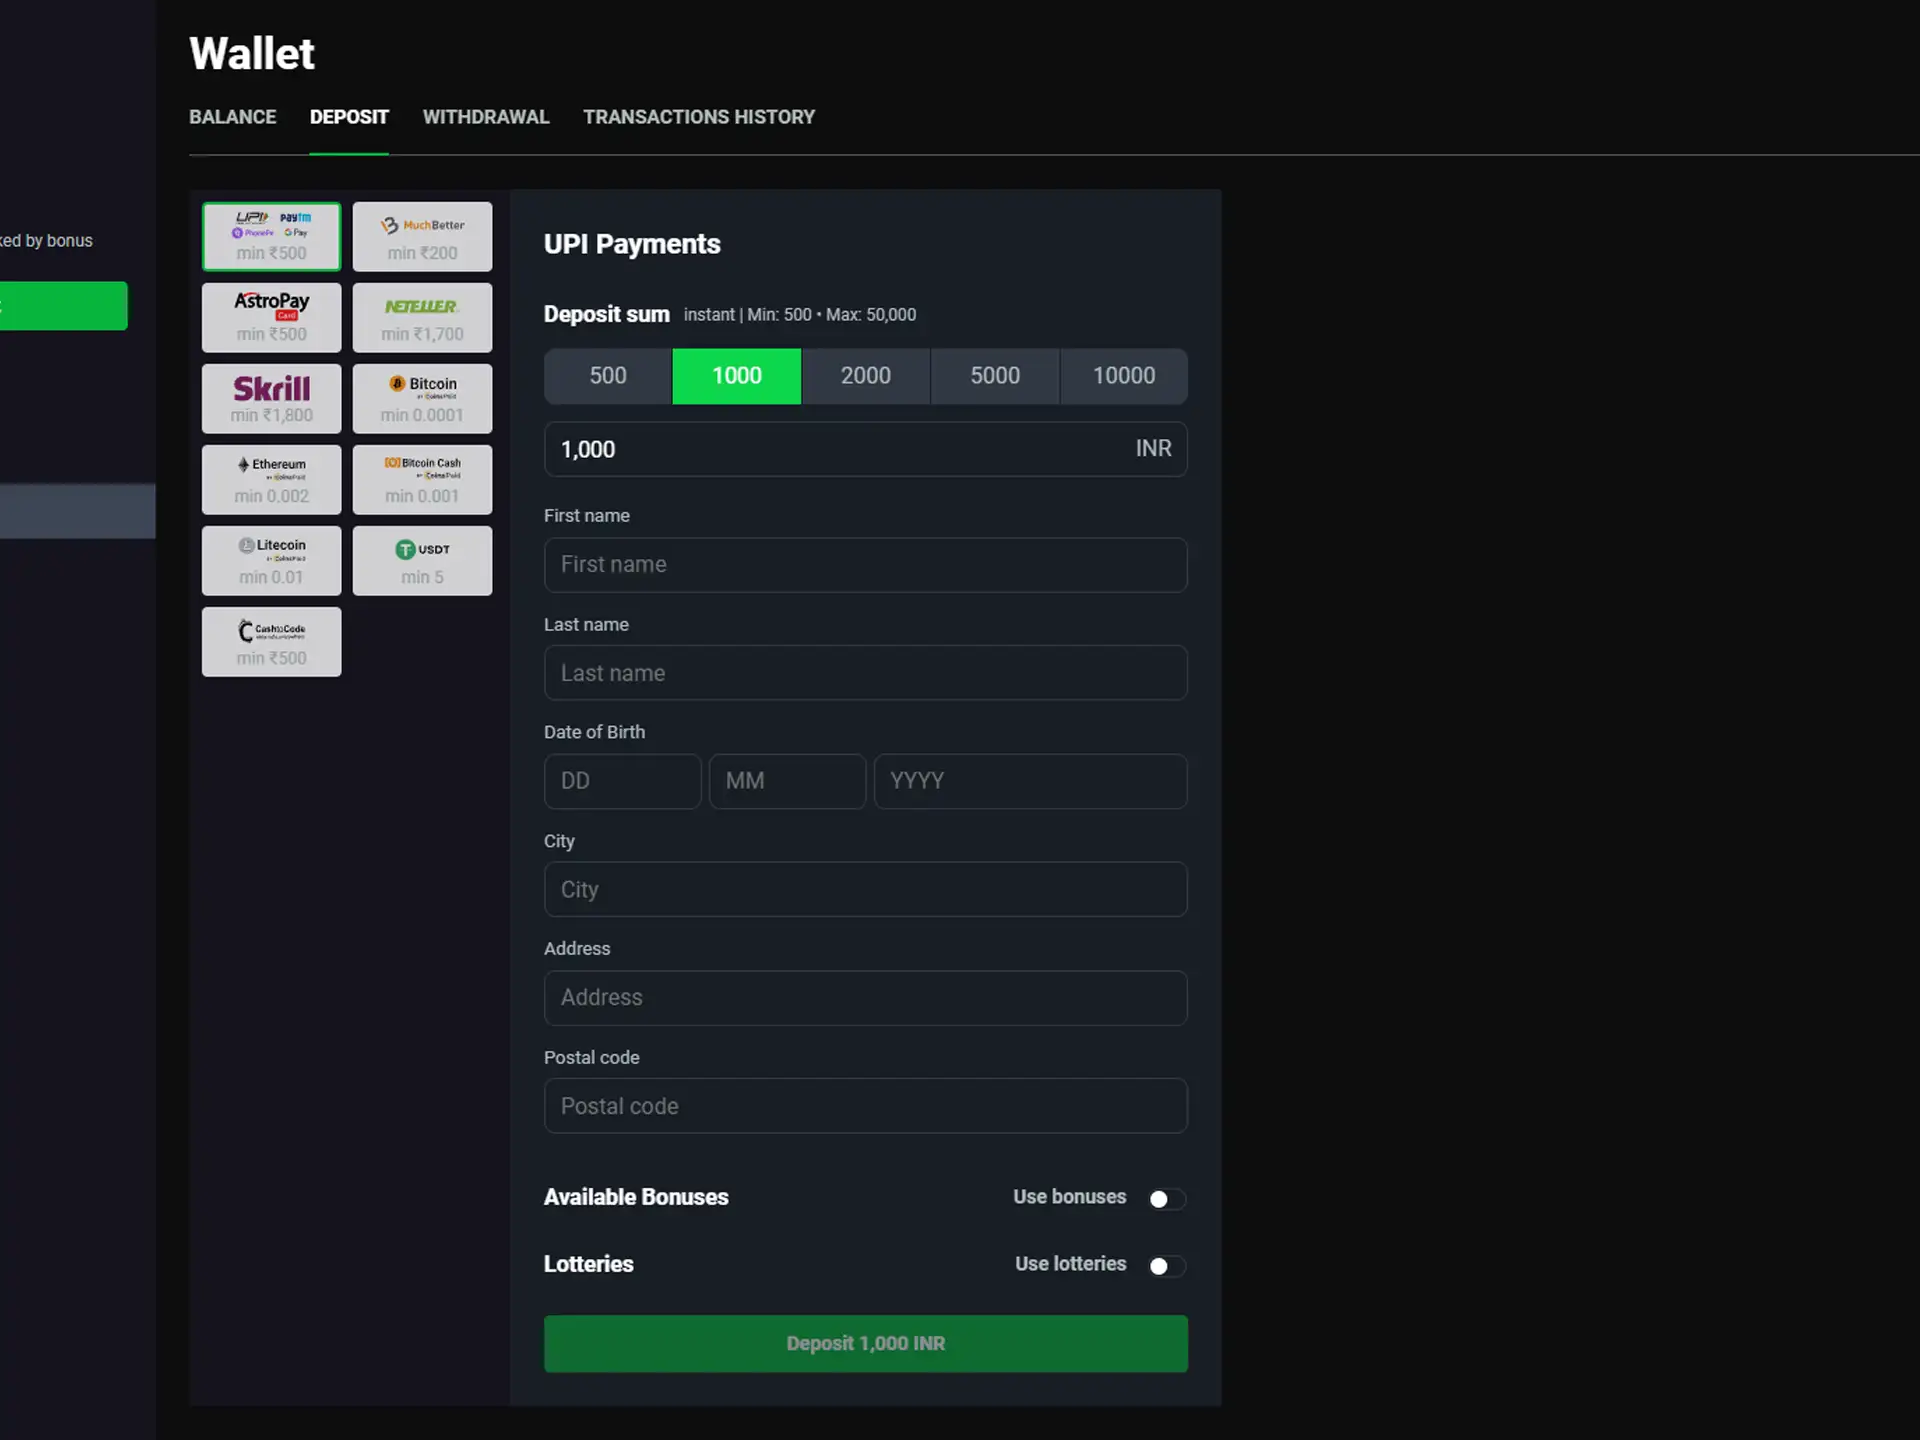The height and width of the screenshot is (1440, 1920).
Task: Select Litecoin payment method
Action: 271,560
